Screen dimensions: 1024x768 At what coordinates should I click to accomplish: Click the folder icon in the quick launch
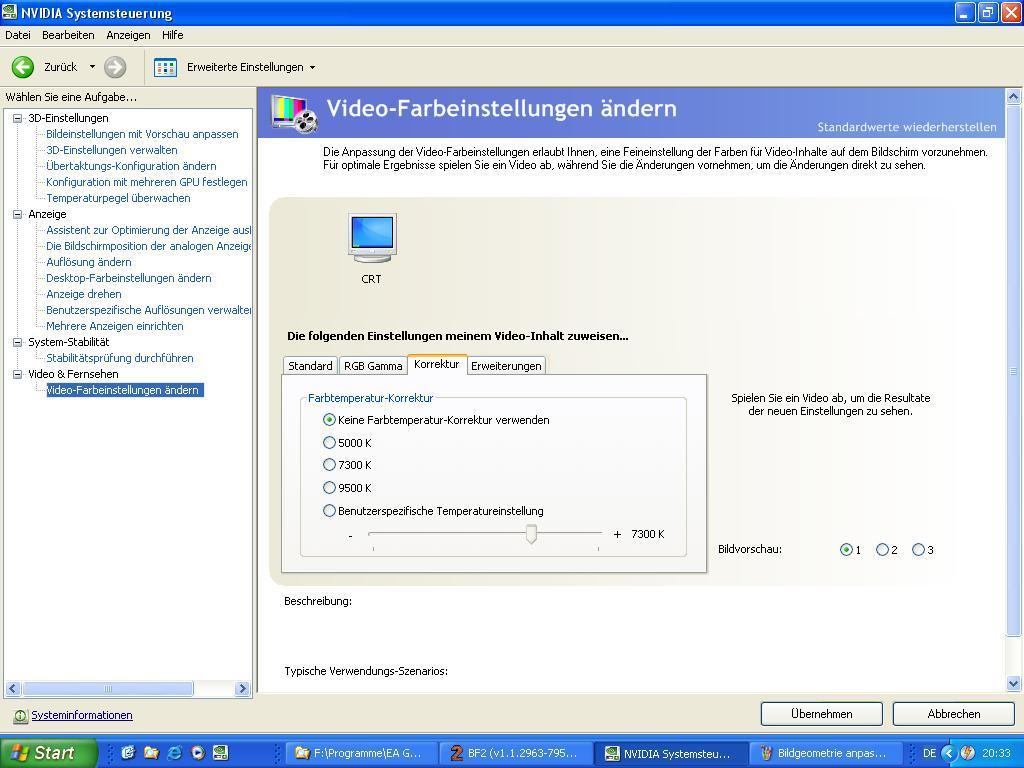point(152,753)
